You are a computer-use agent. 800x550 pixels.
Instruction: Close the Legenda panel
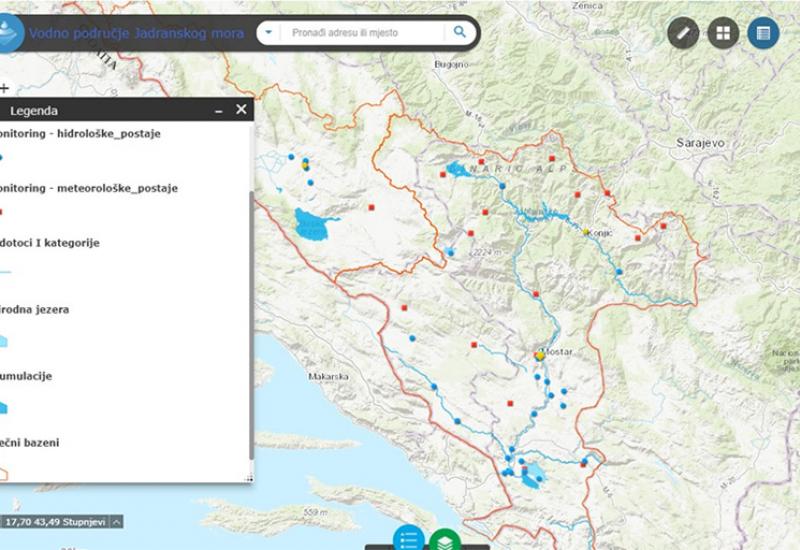(241, 110)
